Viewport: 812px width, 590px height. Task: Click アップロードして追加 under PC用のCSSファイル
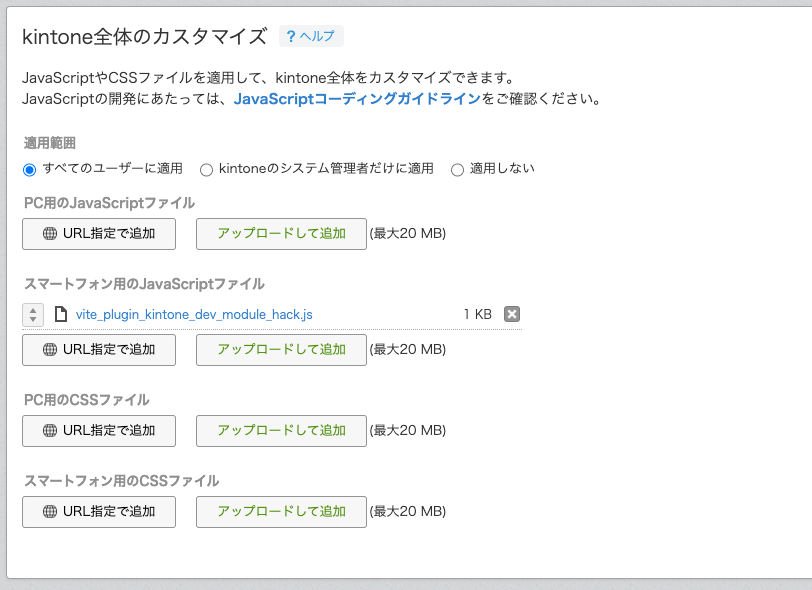click(x=281, y=430)
